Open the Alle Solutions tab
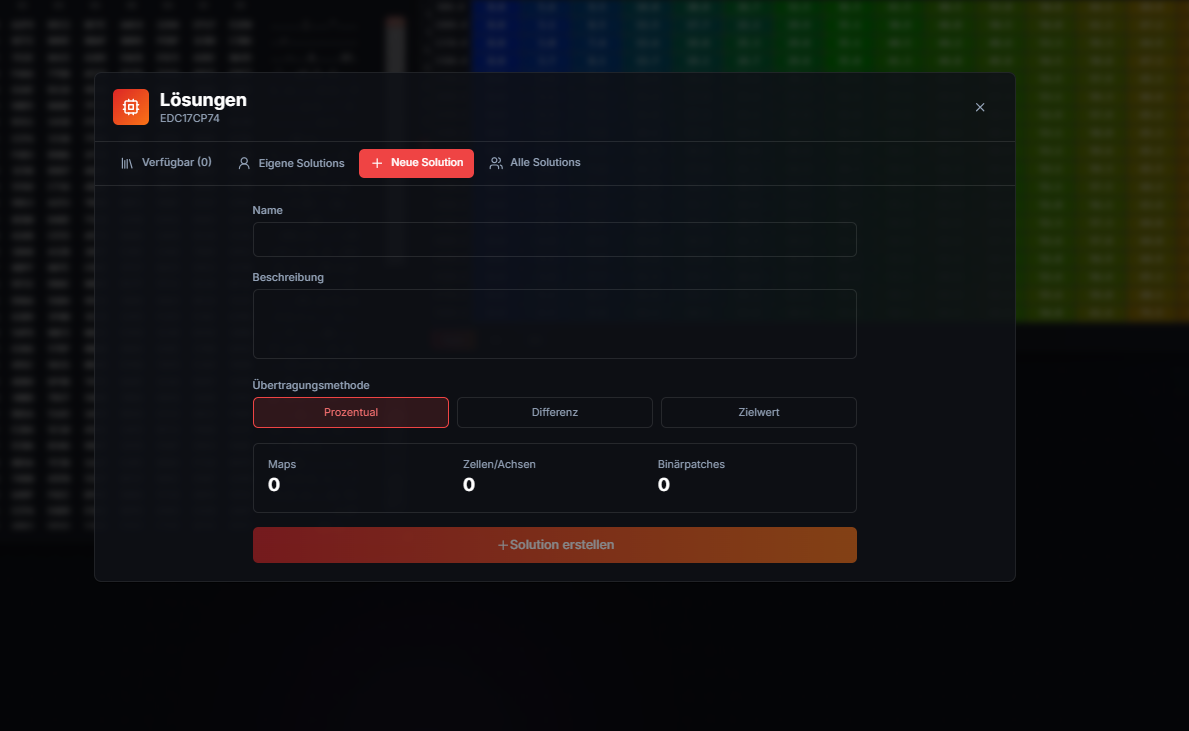This screenshot has width=1189, height=731. click(535, 163)
